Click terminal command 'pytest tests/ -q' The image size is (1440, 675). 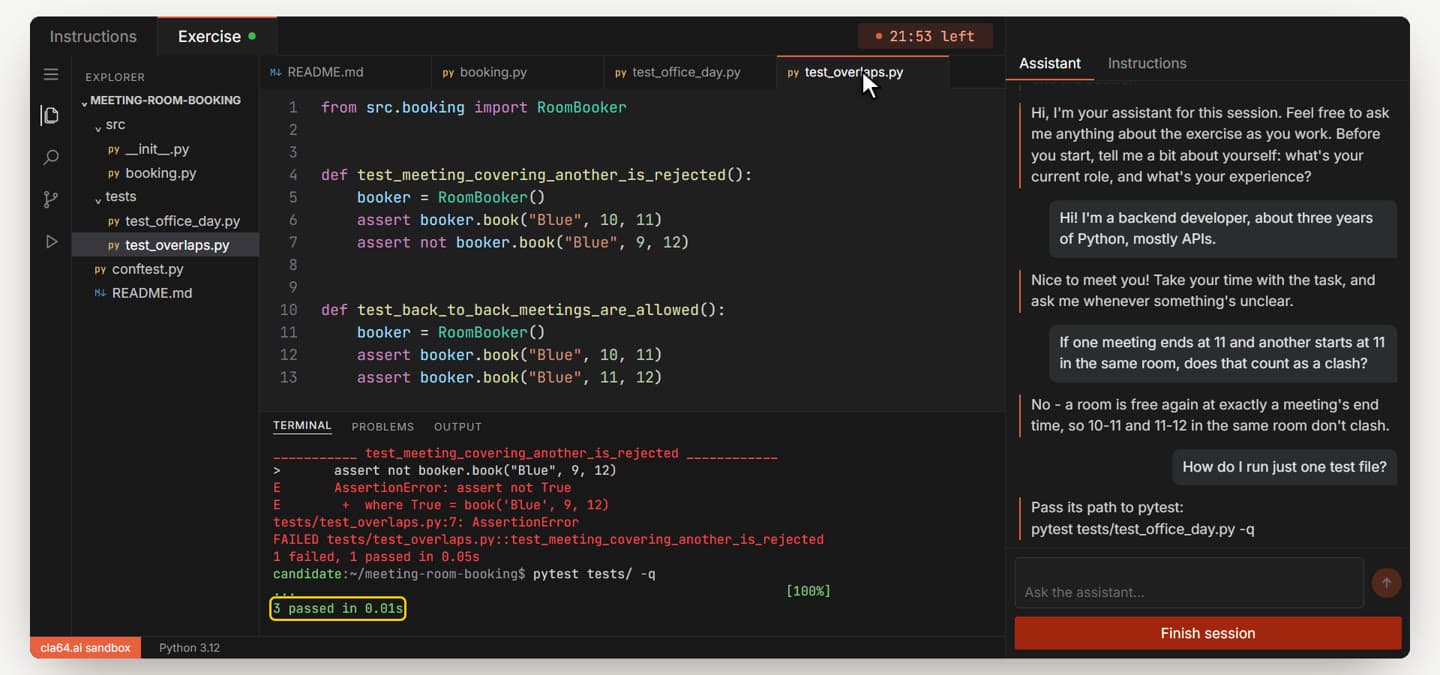tap(594, 574)
